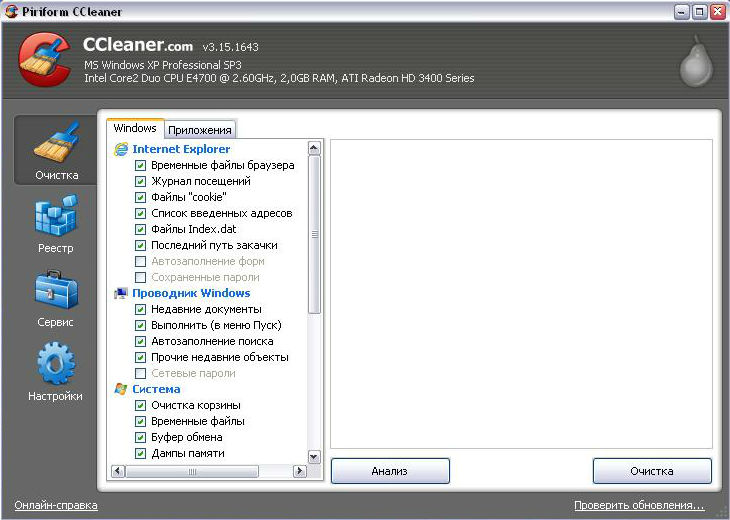
Task: Toggle Дампы памяти checkbox
Action: point(140,453)
